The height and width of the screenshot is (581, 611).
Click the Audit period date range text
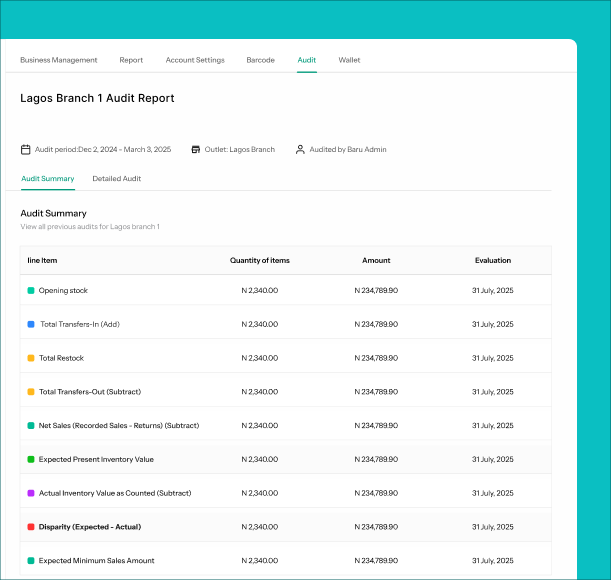coord(103,150)
